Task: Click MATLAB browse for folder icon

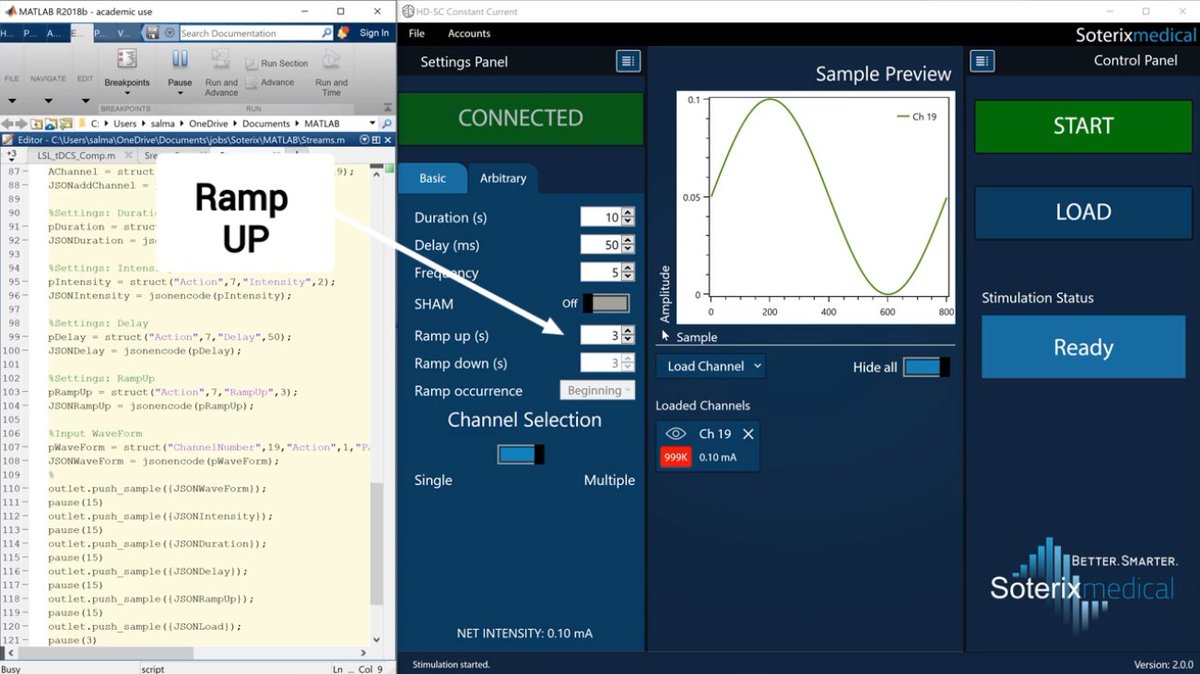Action: point(50,123)
